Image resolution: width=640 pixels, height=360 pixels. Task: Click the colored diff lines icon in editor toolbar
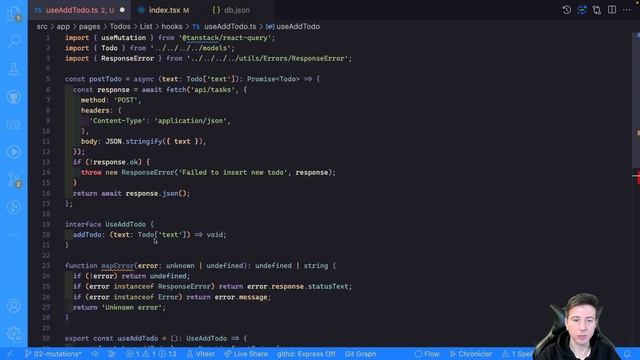pyautogui.click(x=582, y=10)
